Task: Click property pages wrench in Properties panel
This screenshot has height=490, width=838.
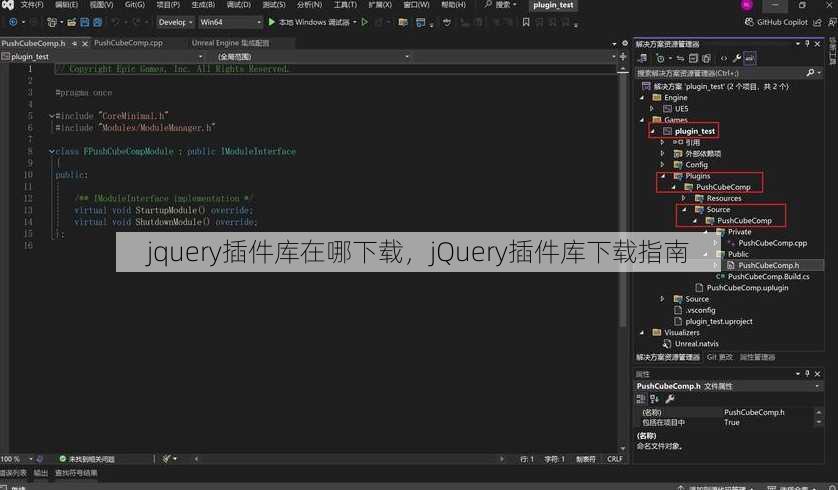Action: [670, 399]
